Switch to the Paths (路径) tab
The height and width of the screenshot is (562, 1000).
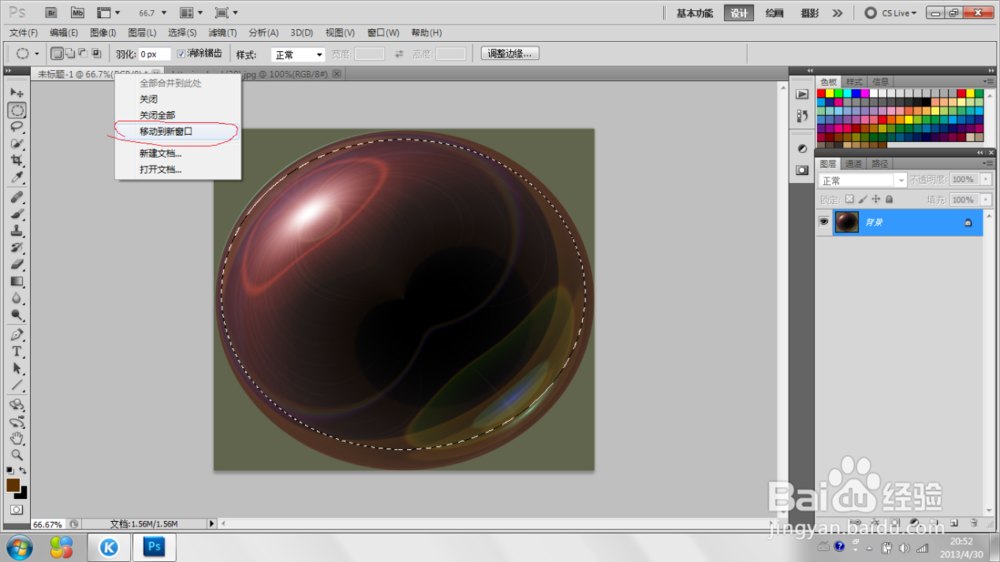(x=879, y=164)
